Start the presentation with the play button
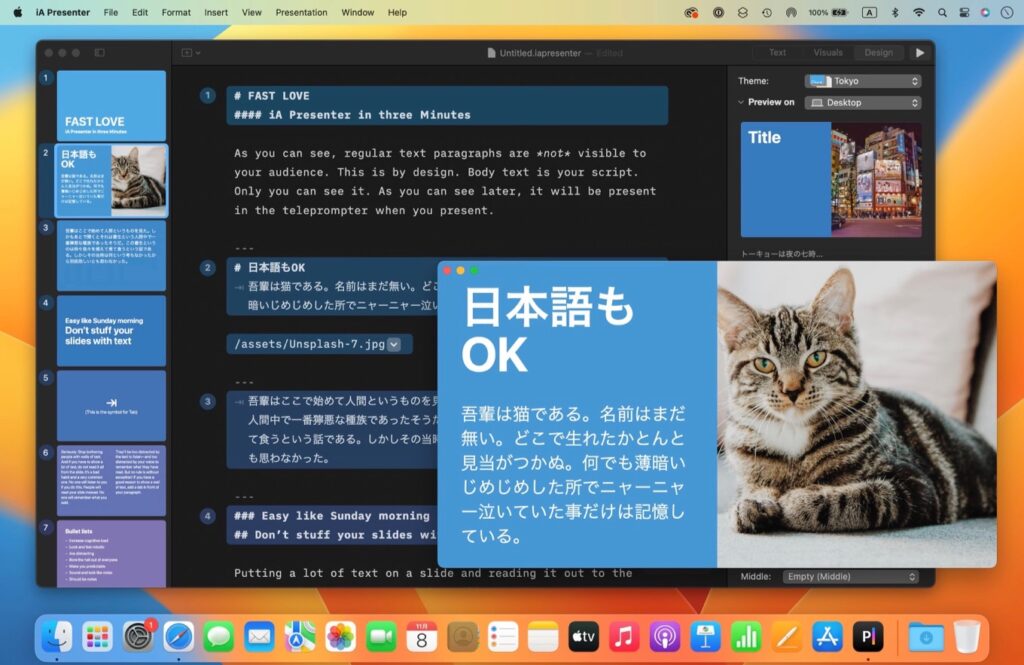Viewport: 1024px width, 665px height. [x=920, y=51]
